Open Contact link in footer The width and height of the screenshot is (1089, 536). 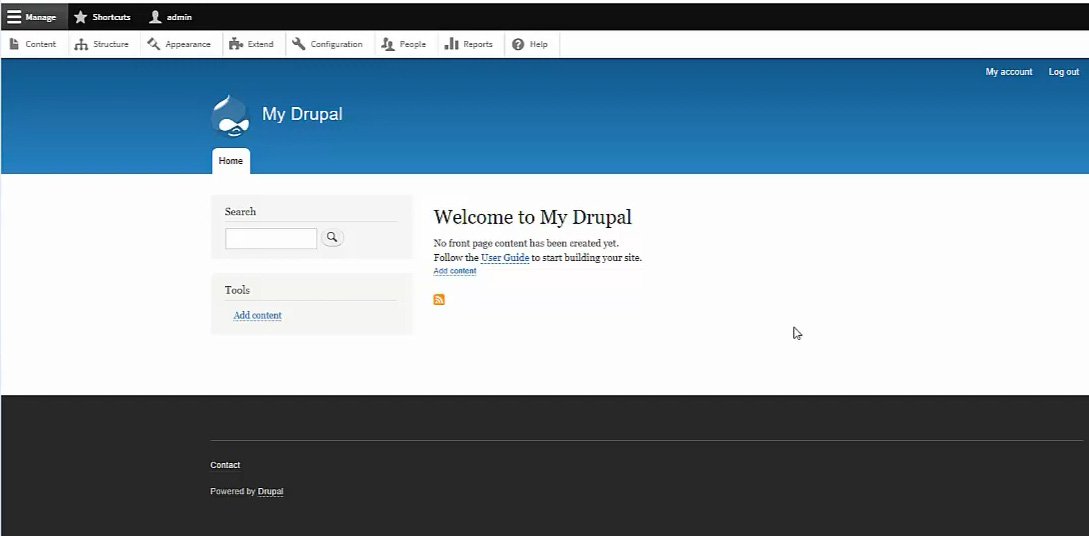225,465
